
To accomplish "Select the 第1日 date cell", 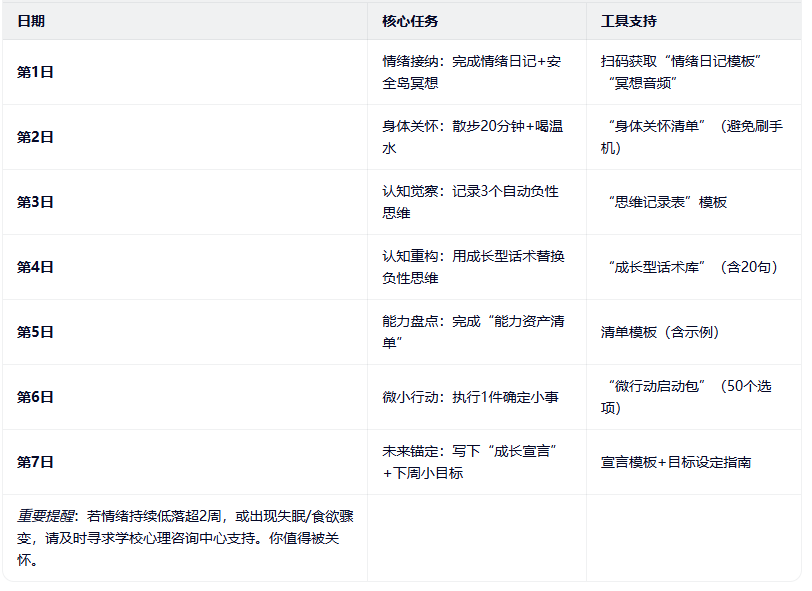I will click(36, 72).
